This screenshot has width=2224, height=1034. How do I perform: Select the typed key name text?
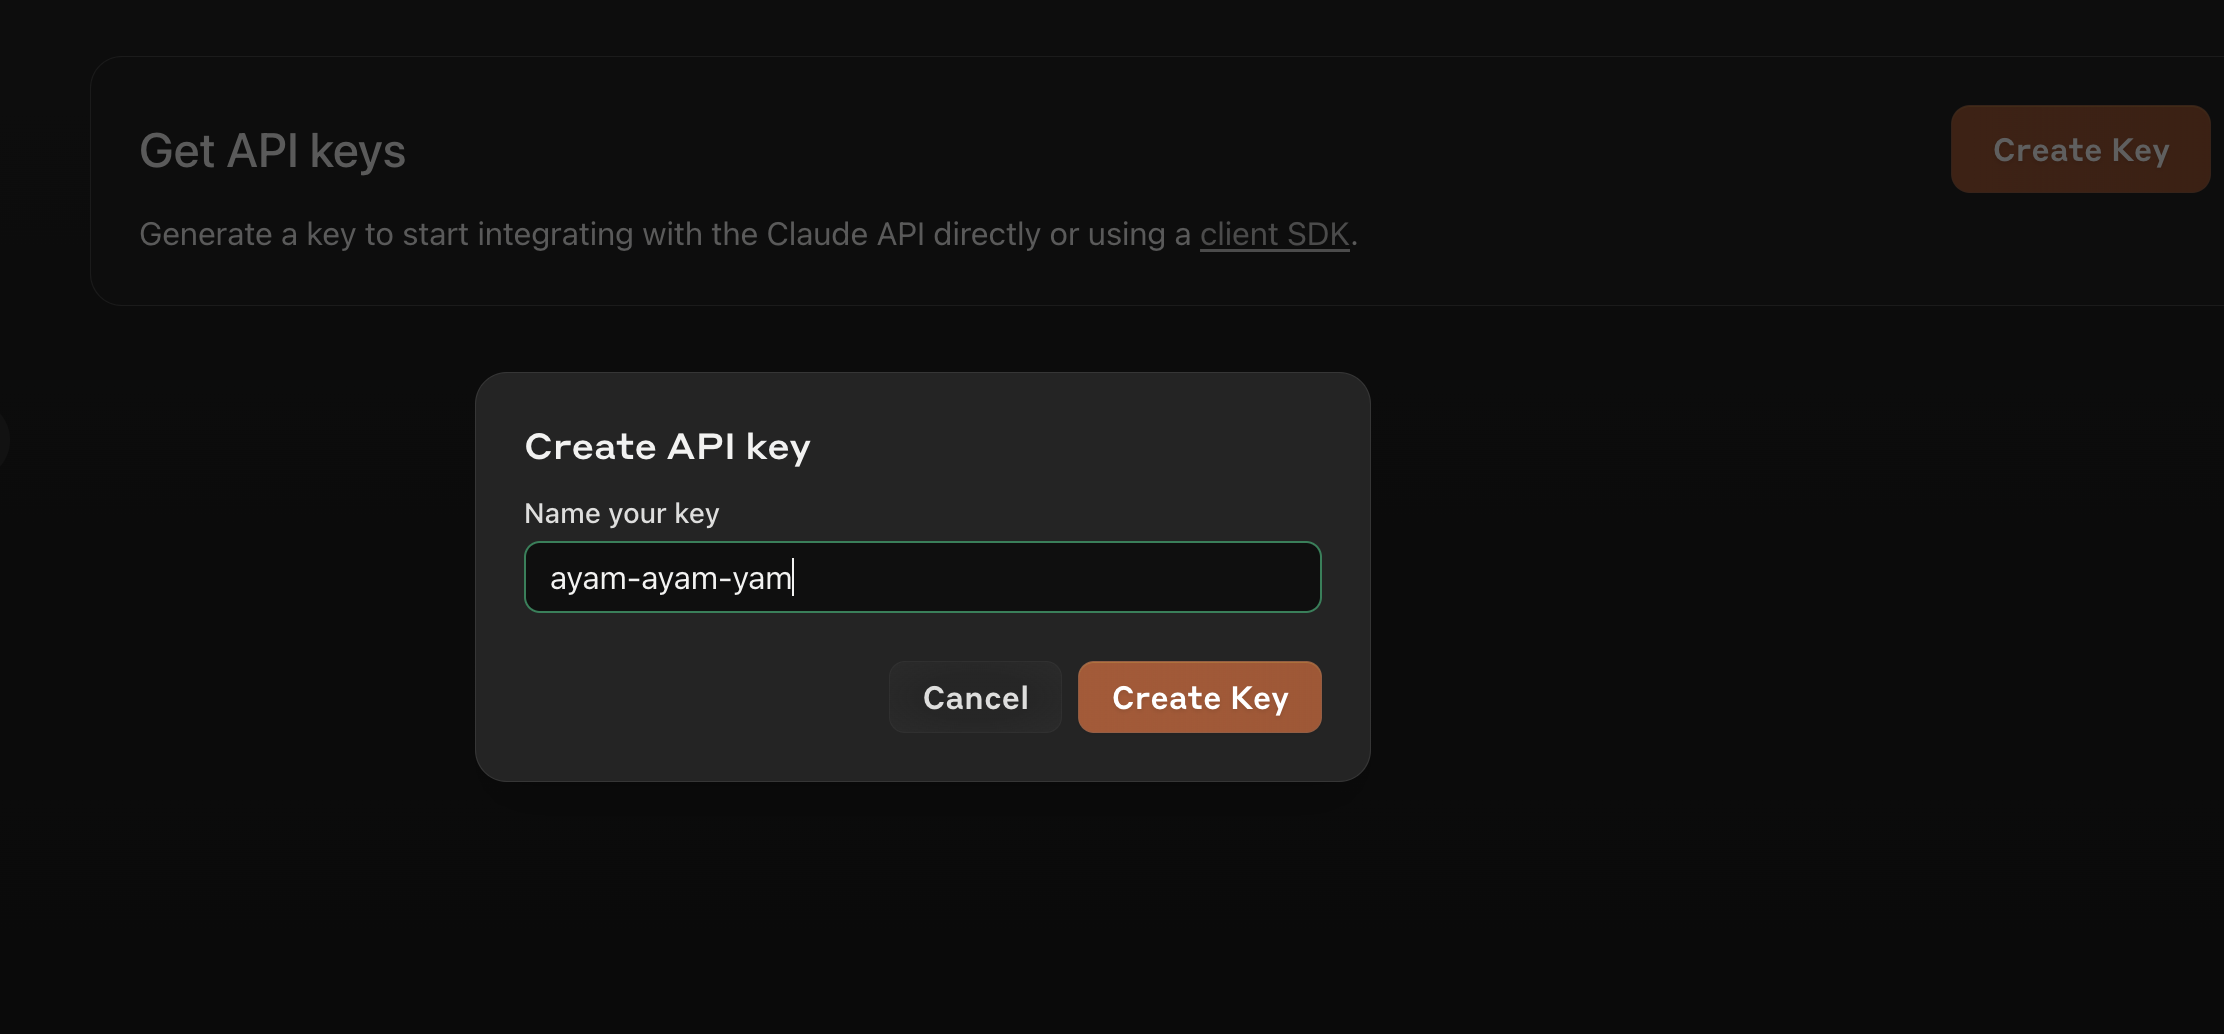coord(670,576)
